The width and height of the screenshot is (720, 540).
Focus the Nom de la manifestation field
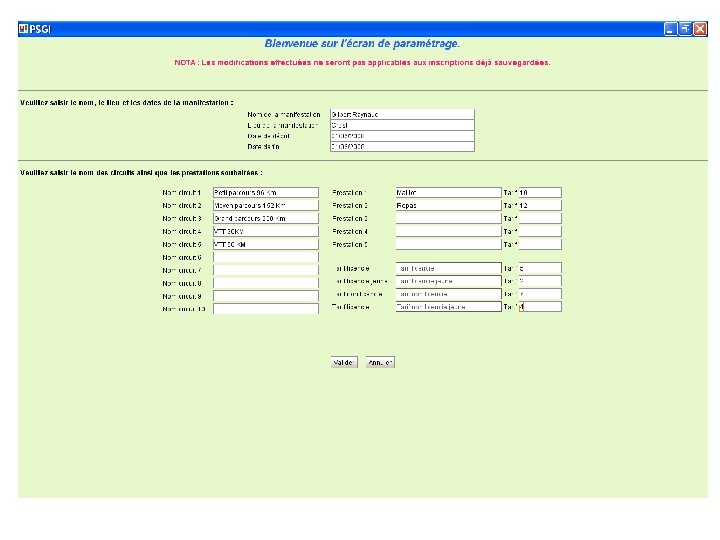[x=402, y=114]
